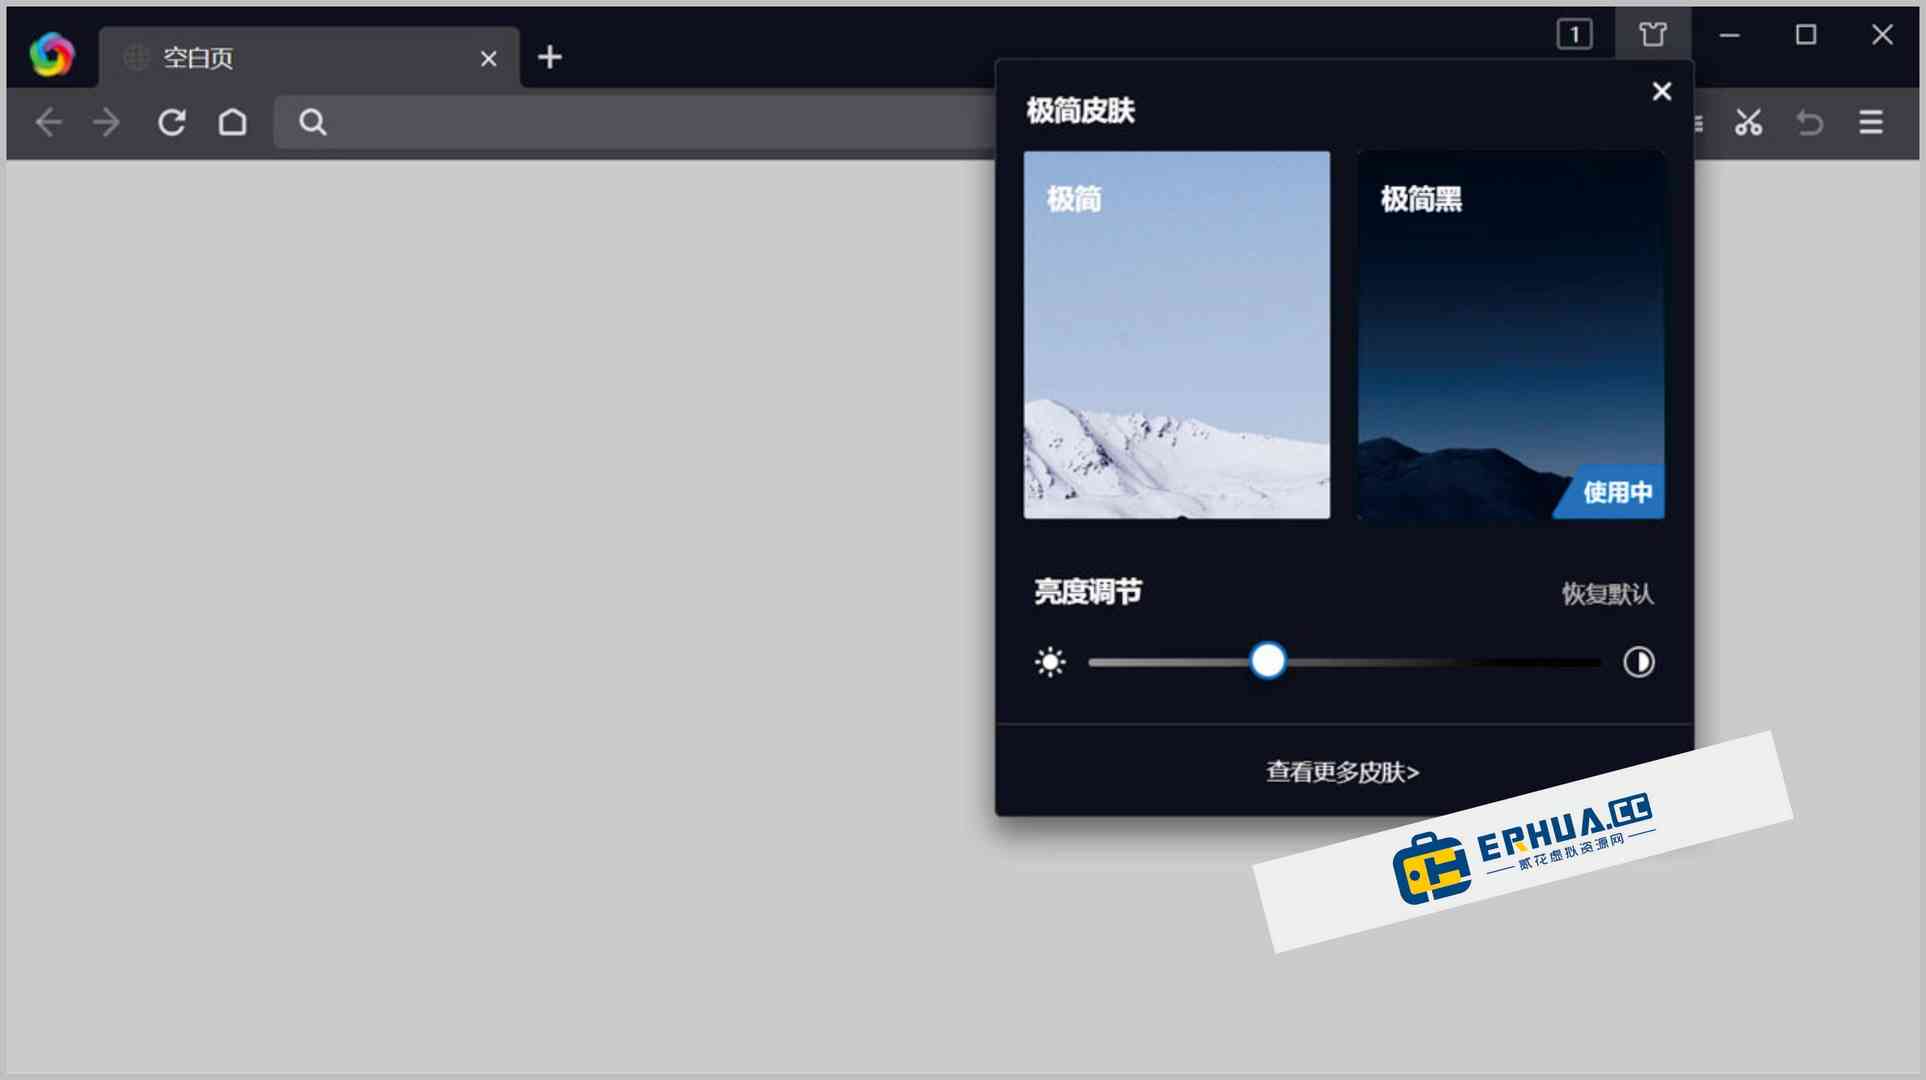Toggle the skin shirt icon
The height and width of the screenshot is (1080, 1926).
pos(1653,34)
